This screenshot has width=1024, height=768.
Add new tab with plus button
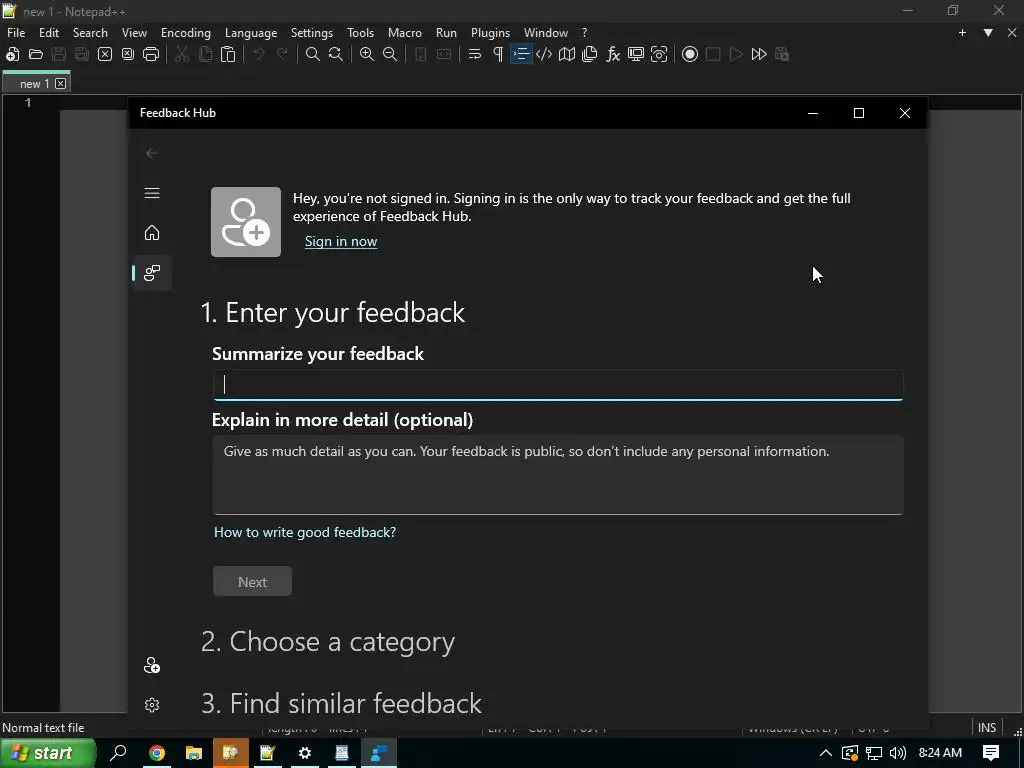(962, 33)
